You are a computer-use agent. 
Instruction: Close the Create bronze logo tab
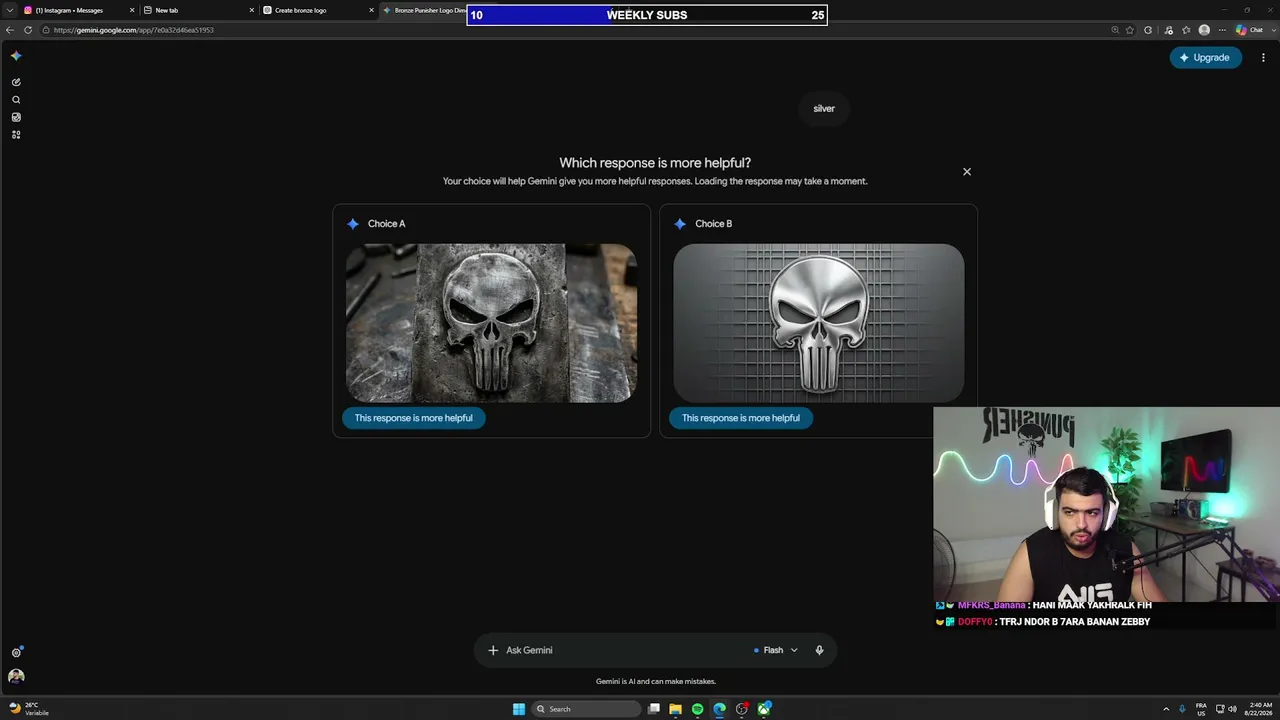(372, 10)
